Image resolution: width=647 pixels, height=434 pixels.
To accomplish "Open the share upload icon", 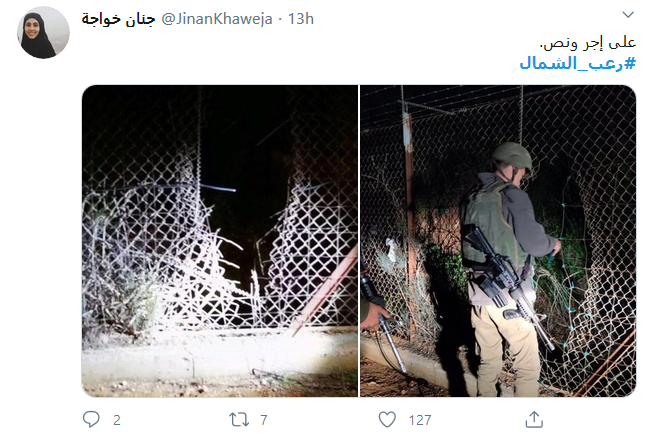I will [x=534, y=419].
